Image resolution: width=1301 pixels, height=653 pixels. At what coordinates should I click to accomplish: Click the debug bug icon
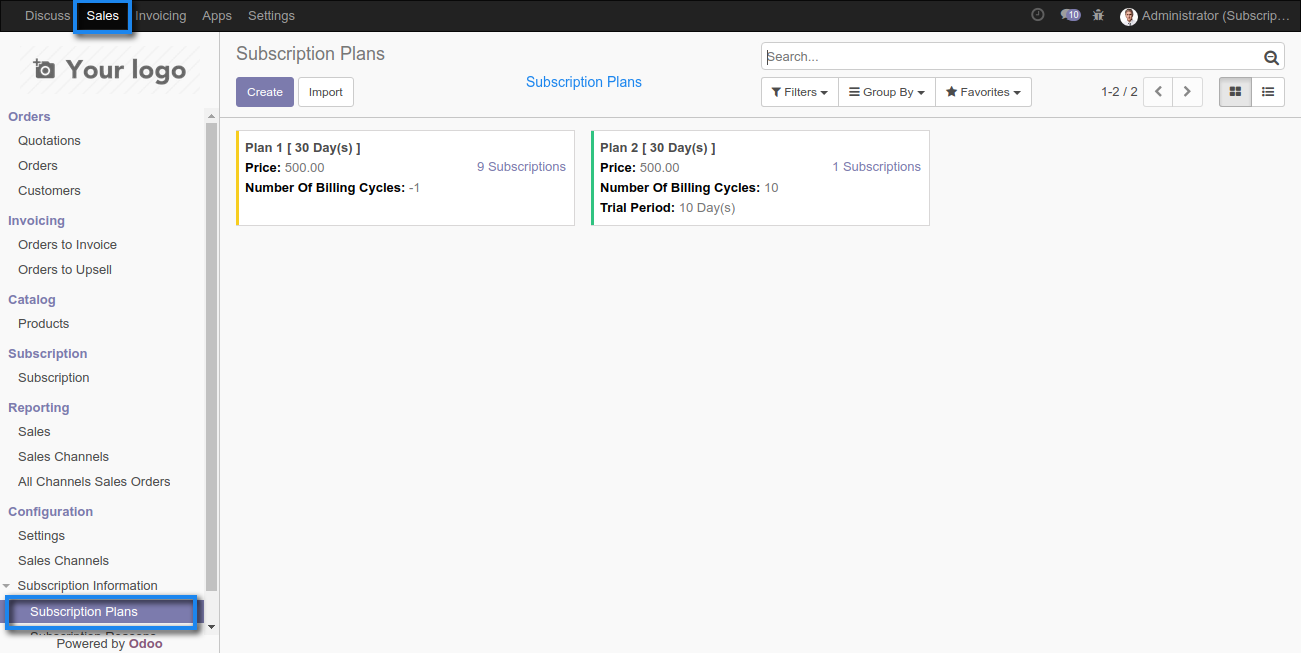1099,15
